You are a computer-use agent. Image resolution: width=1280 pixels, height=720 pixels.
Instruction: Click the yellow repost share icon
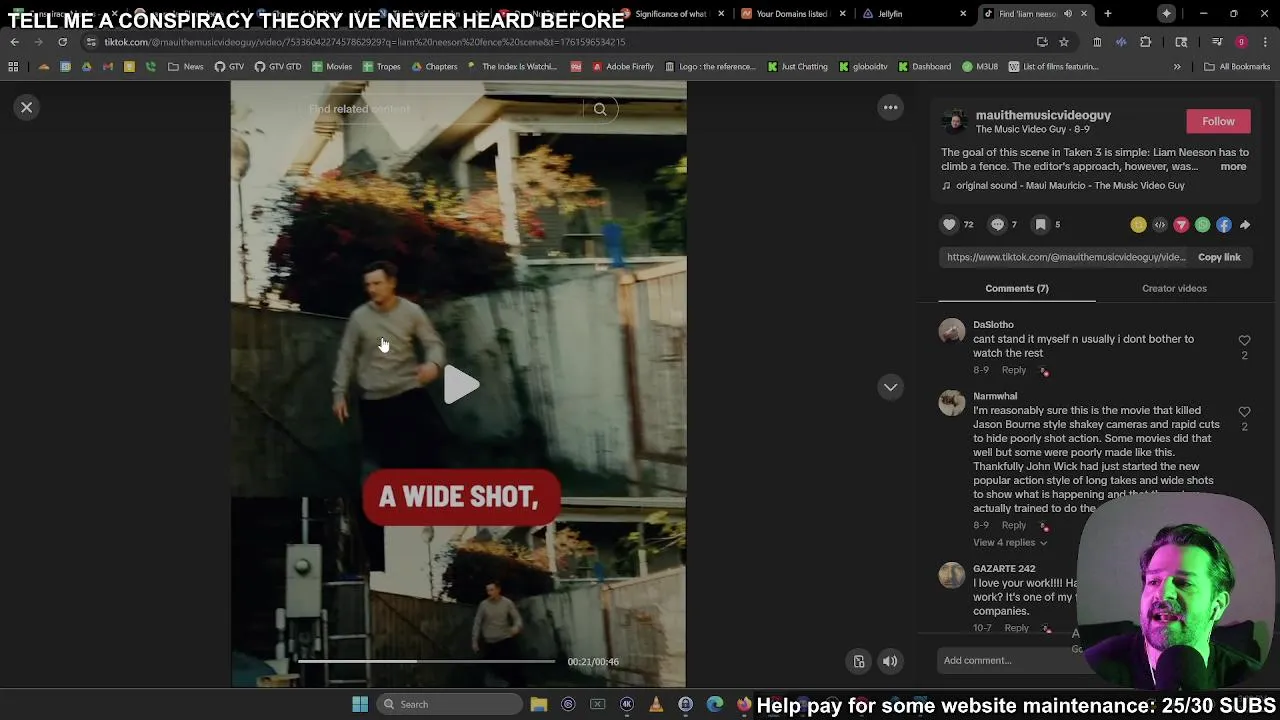1138,225
